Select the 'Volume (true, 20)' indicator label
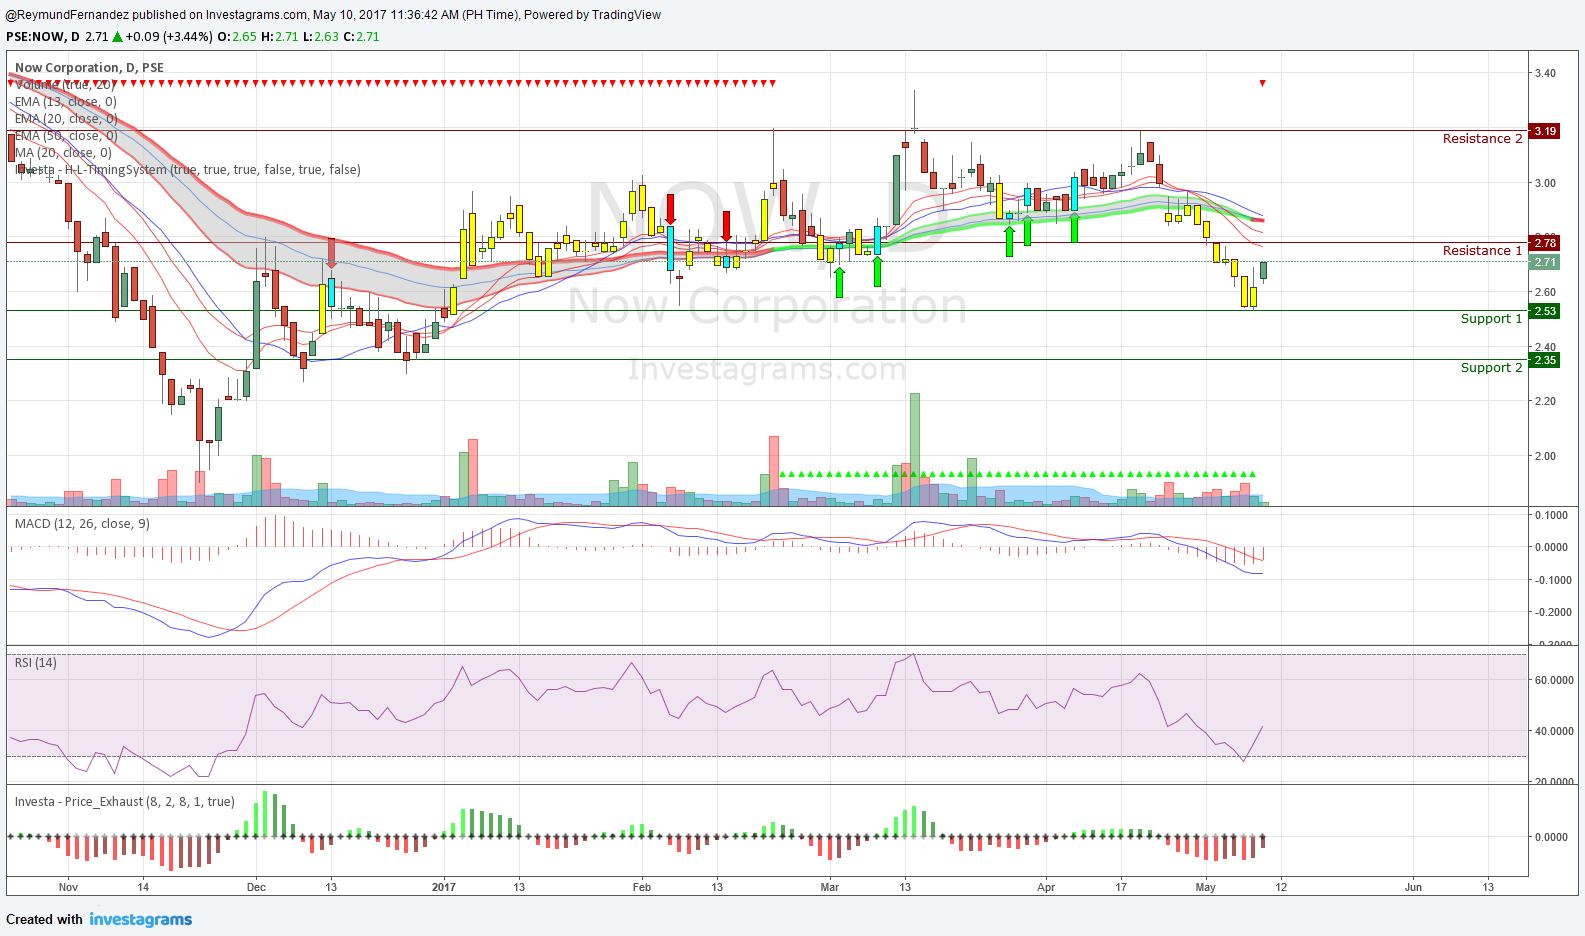 click(65, 85)
